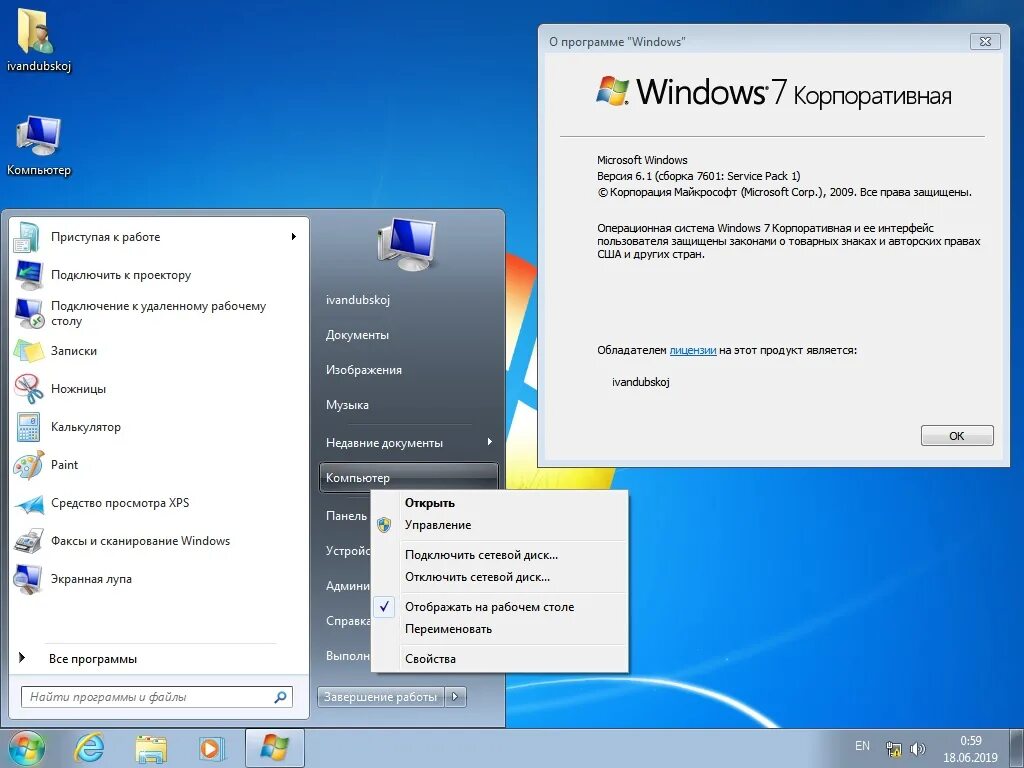Close the О программе Windows dialog
Image resolution: width=1024 pixels, height=768 pixels.
tap(985, 41)
